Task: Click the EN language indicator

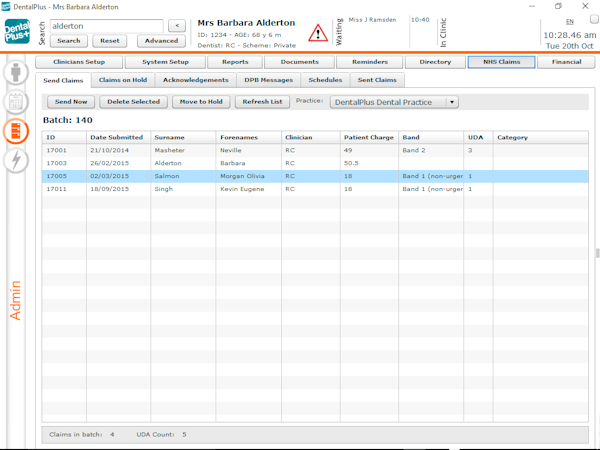Action: click(x=570, y=21)
